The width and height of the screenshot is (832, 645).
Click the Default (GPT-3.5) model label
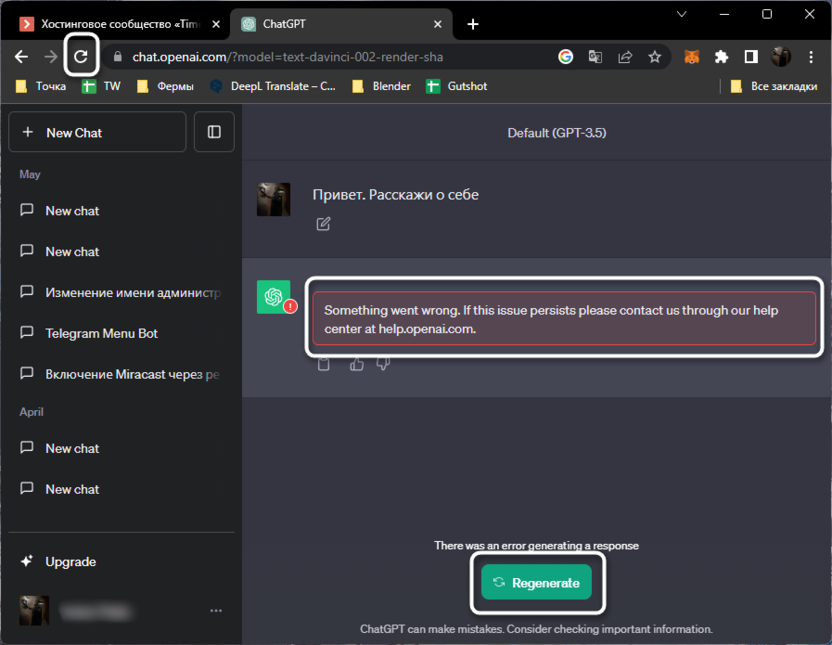click(557, 133)
